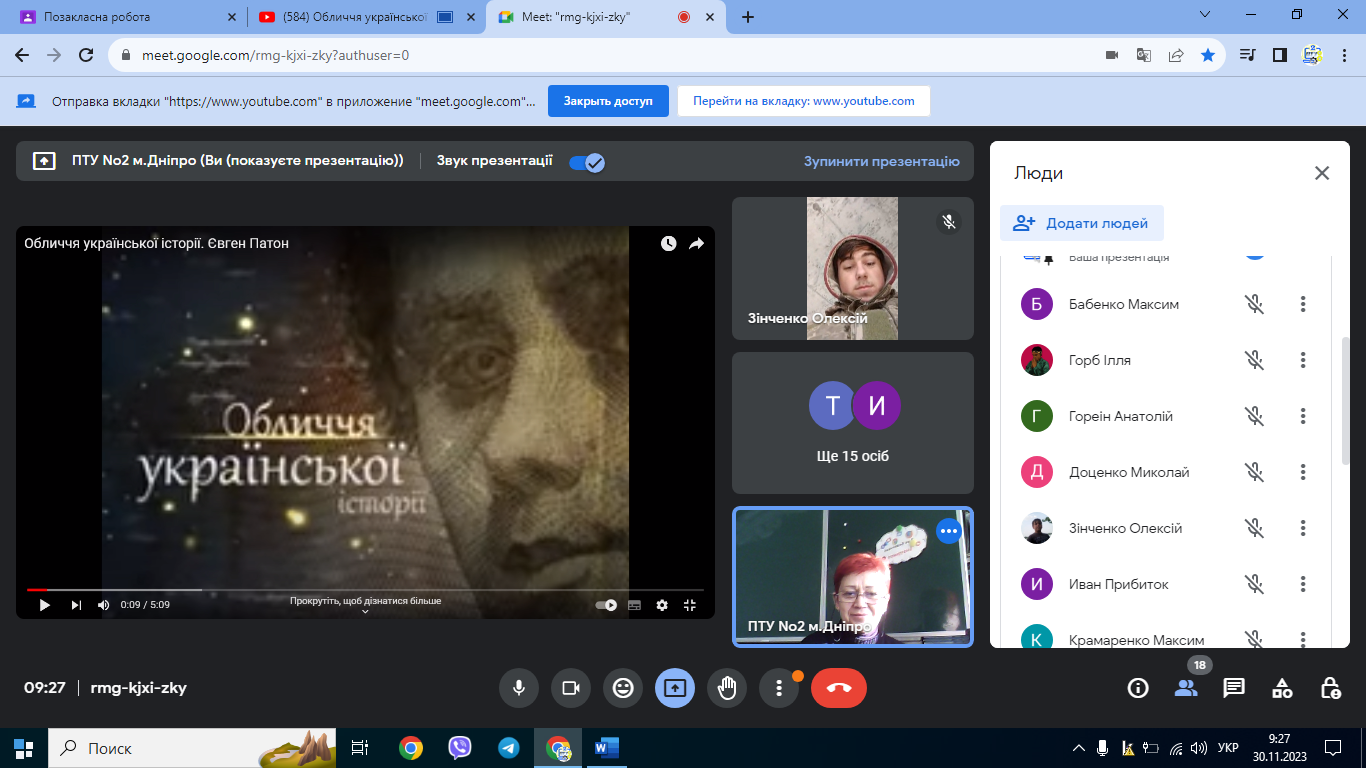This screenshot has height=768, width=1366.
Task: Click the Ще 15 осіб tile
Action: (853, 423)
